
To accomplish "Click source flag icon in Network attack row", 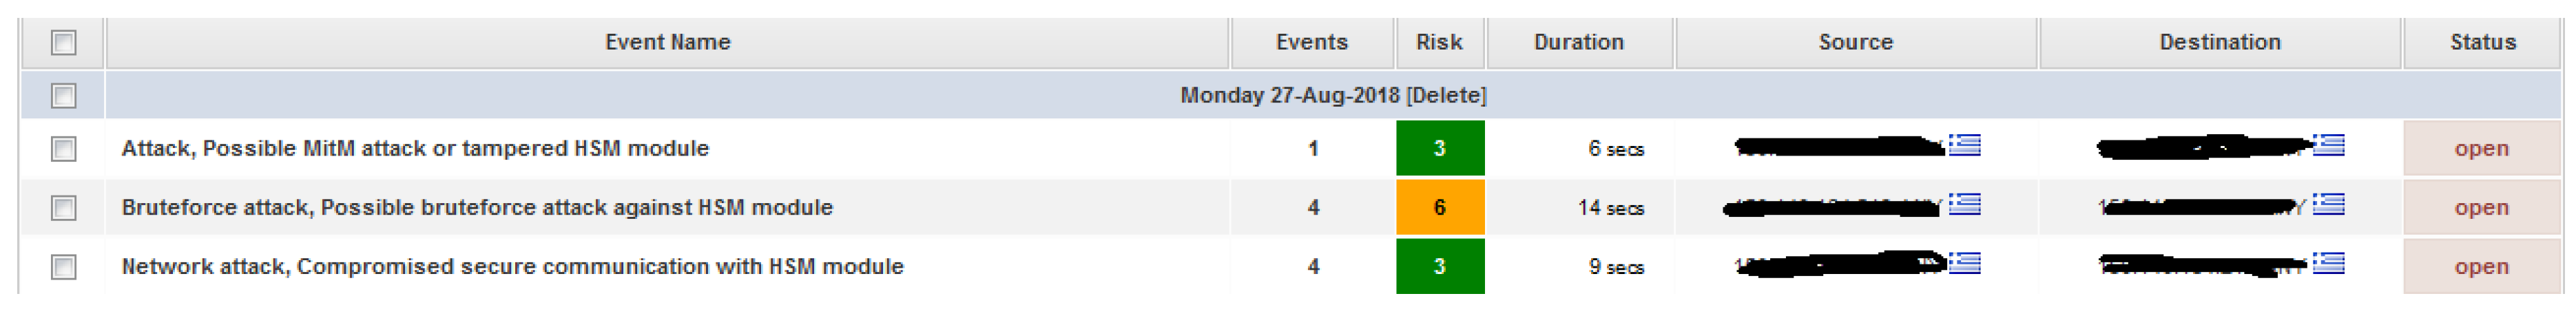I will pos(1964,264).
